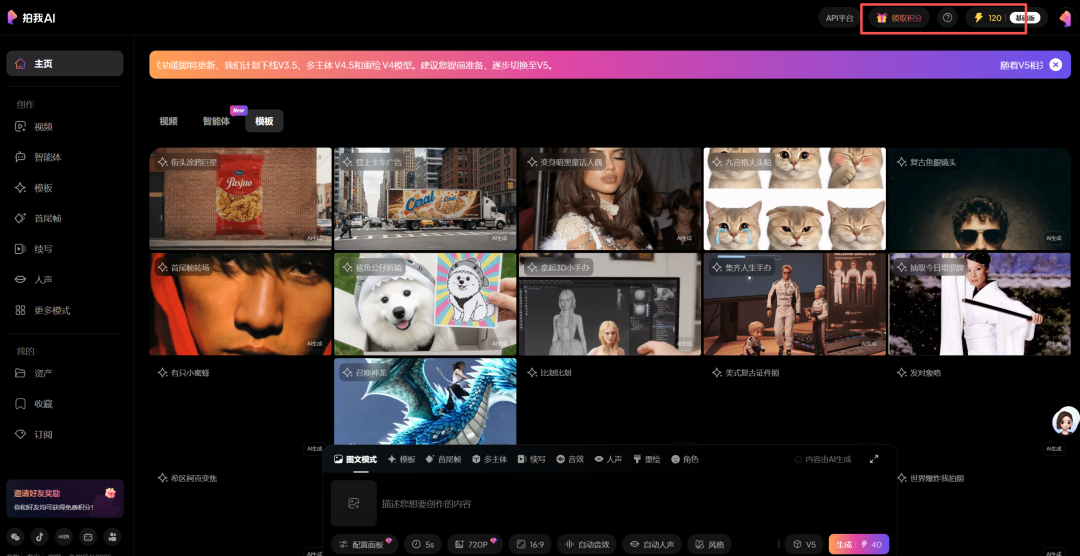Open the Bilibili social icon

tap(88, 536)
